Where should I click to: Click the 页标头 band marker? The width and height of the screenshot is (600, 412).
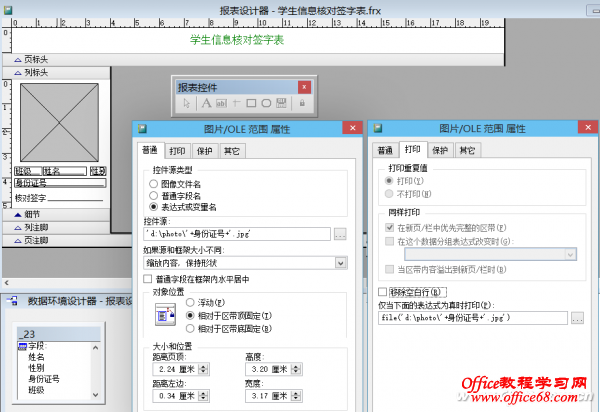click(18, 60)
